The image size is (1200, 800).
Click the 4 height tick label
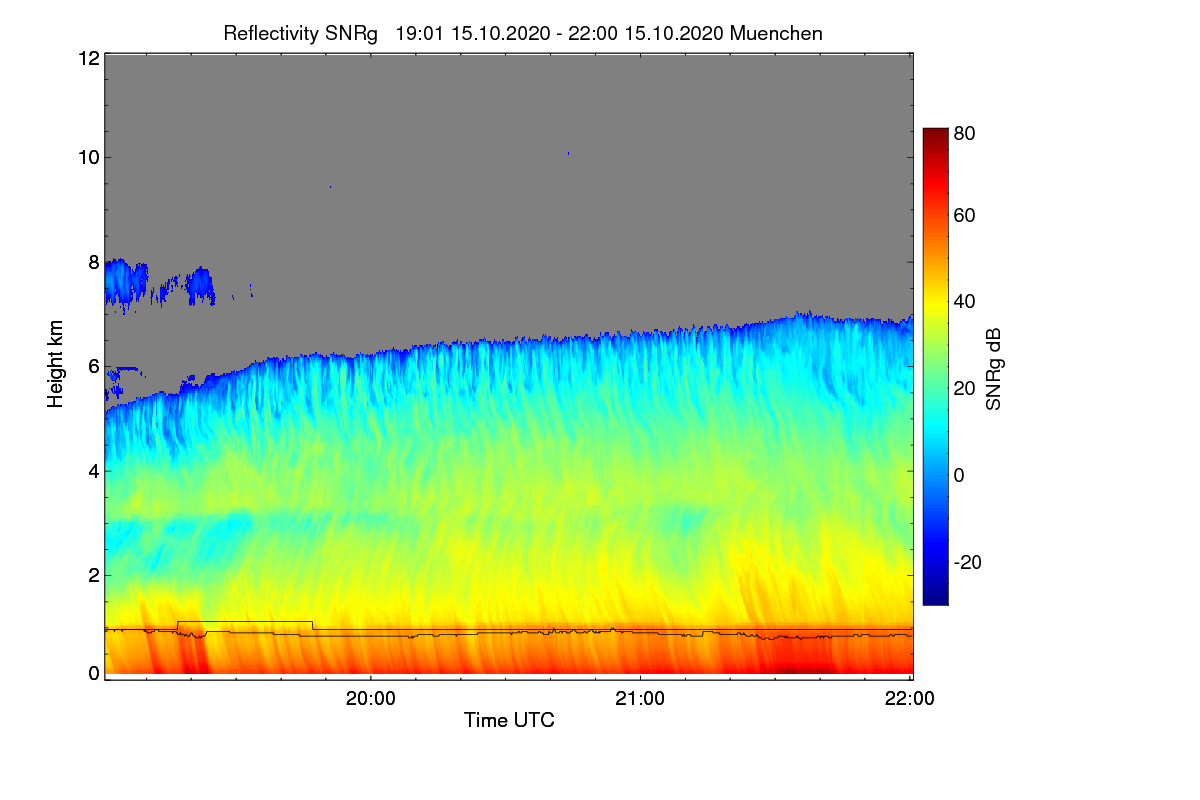93,470
